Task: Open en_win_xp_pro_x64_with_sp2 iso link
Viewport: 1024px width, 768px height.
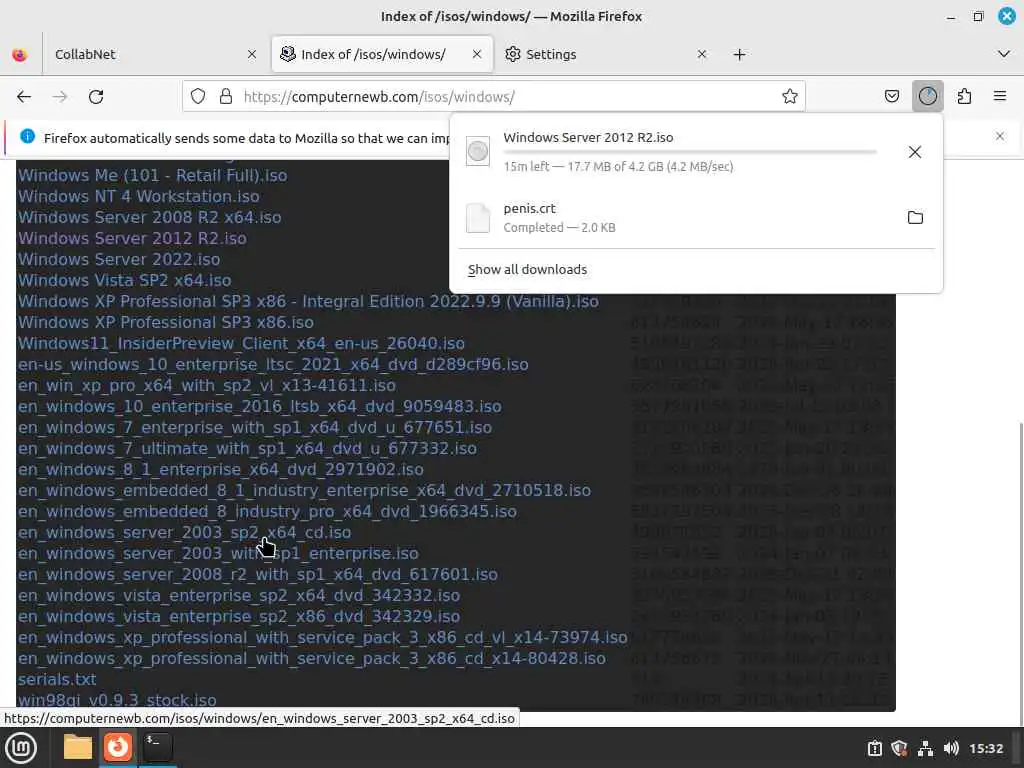Action: point(206,385)
